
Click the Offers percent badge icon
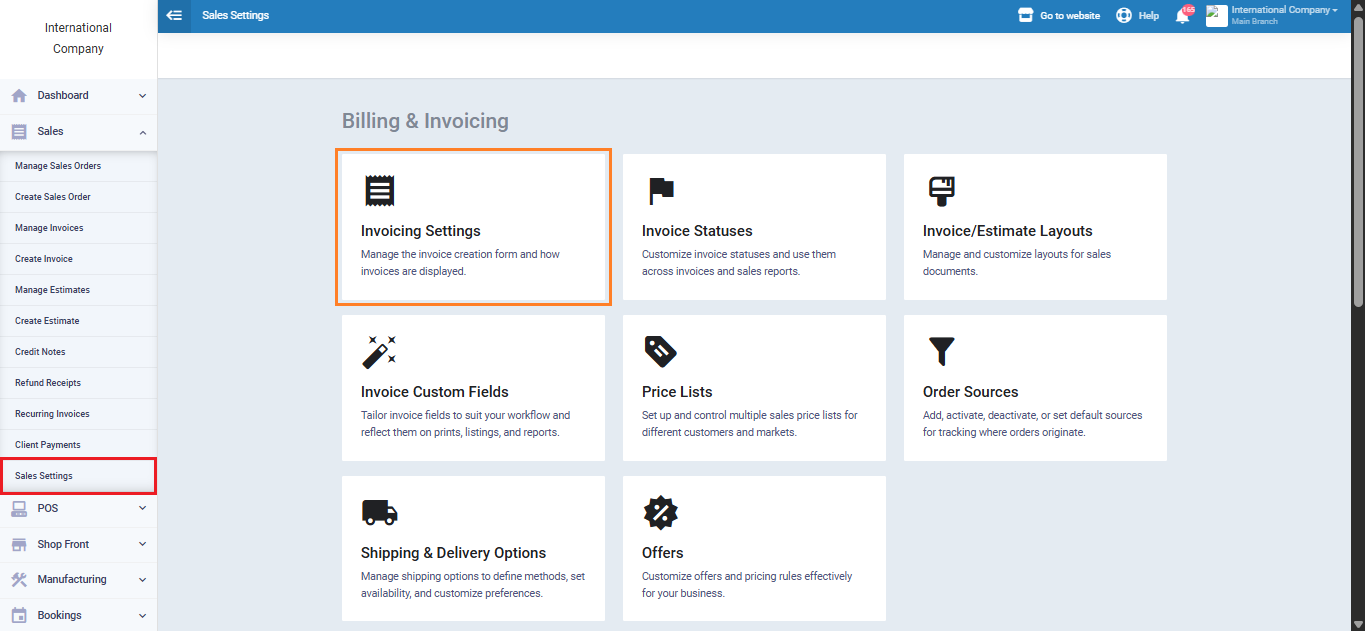(660, 512)
